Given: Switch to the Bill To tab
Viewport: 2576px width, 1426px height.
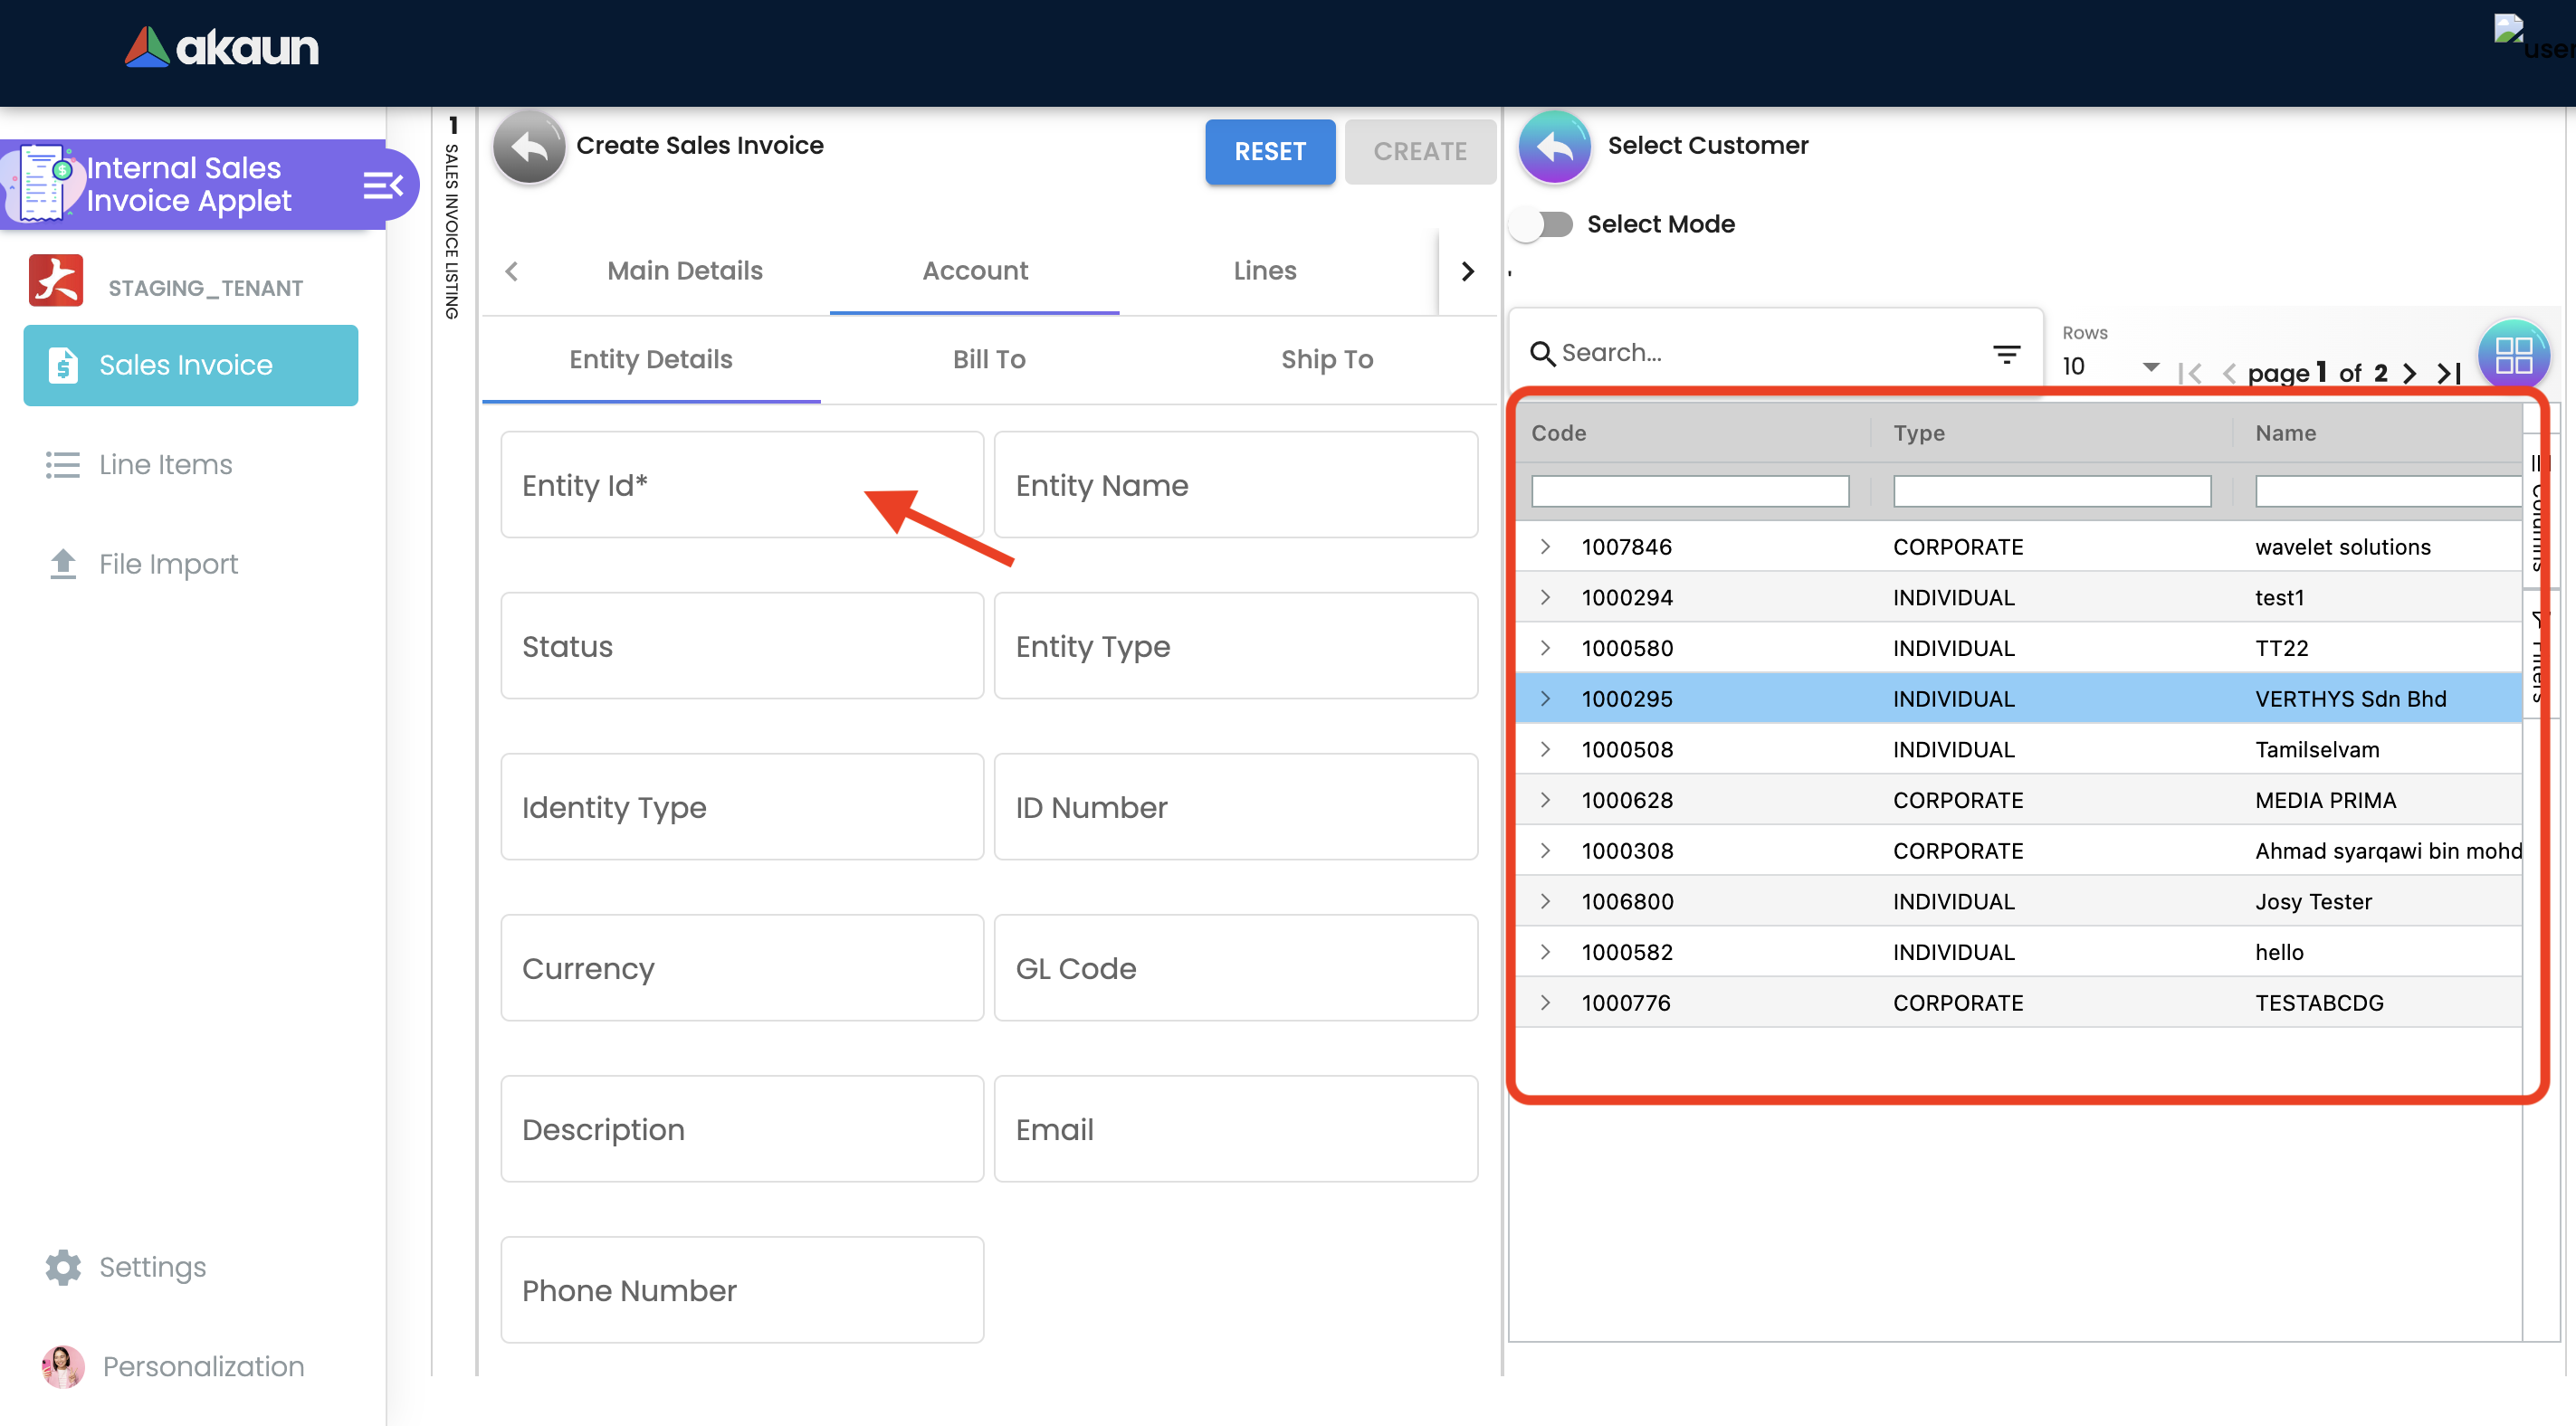Looking at the screenshot, I should pyautogui.click(x=988, y=359).
